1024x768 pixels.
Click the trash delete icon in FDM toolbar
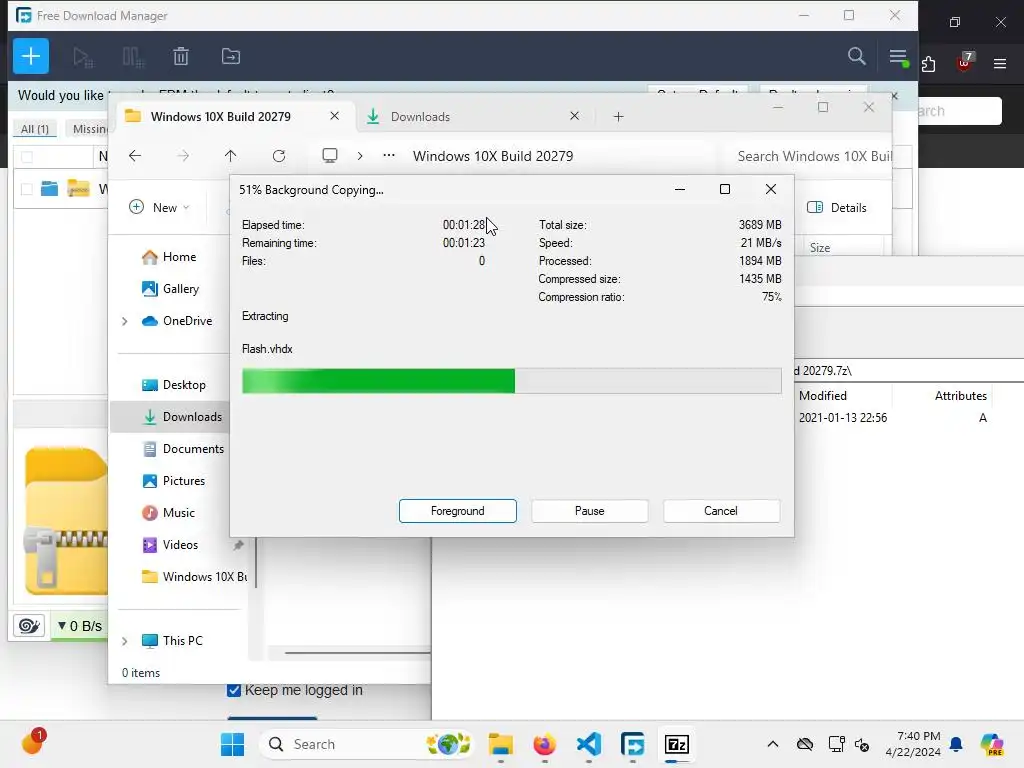click(x=181, y=57)
